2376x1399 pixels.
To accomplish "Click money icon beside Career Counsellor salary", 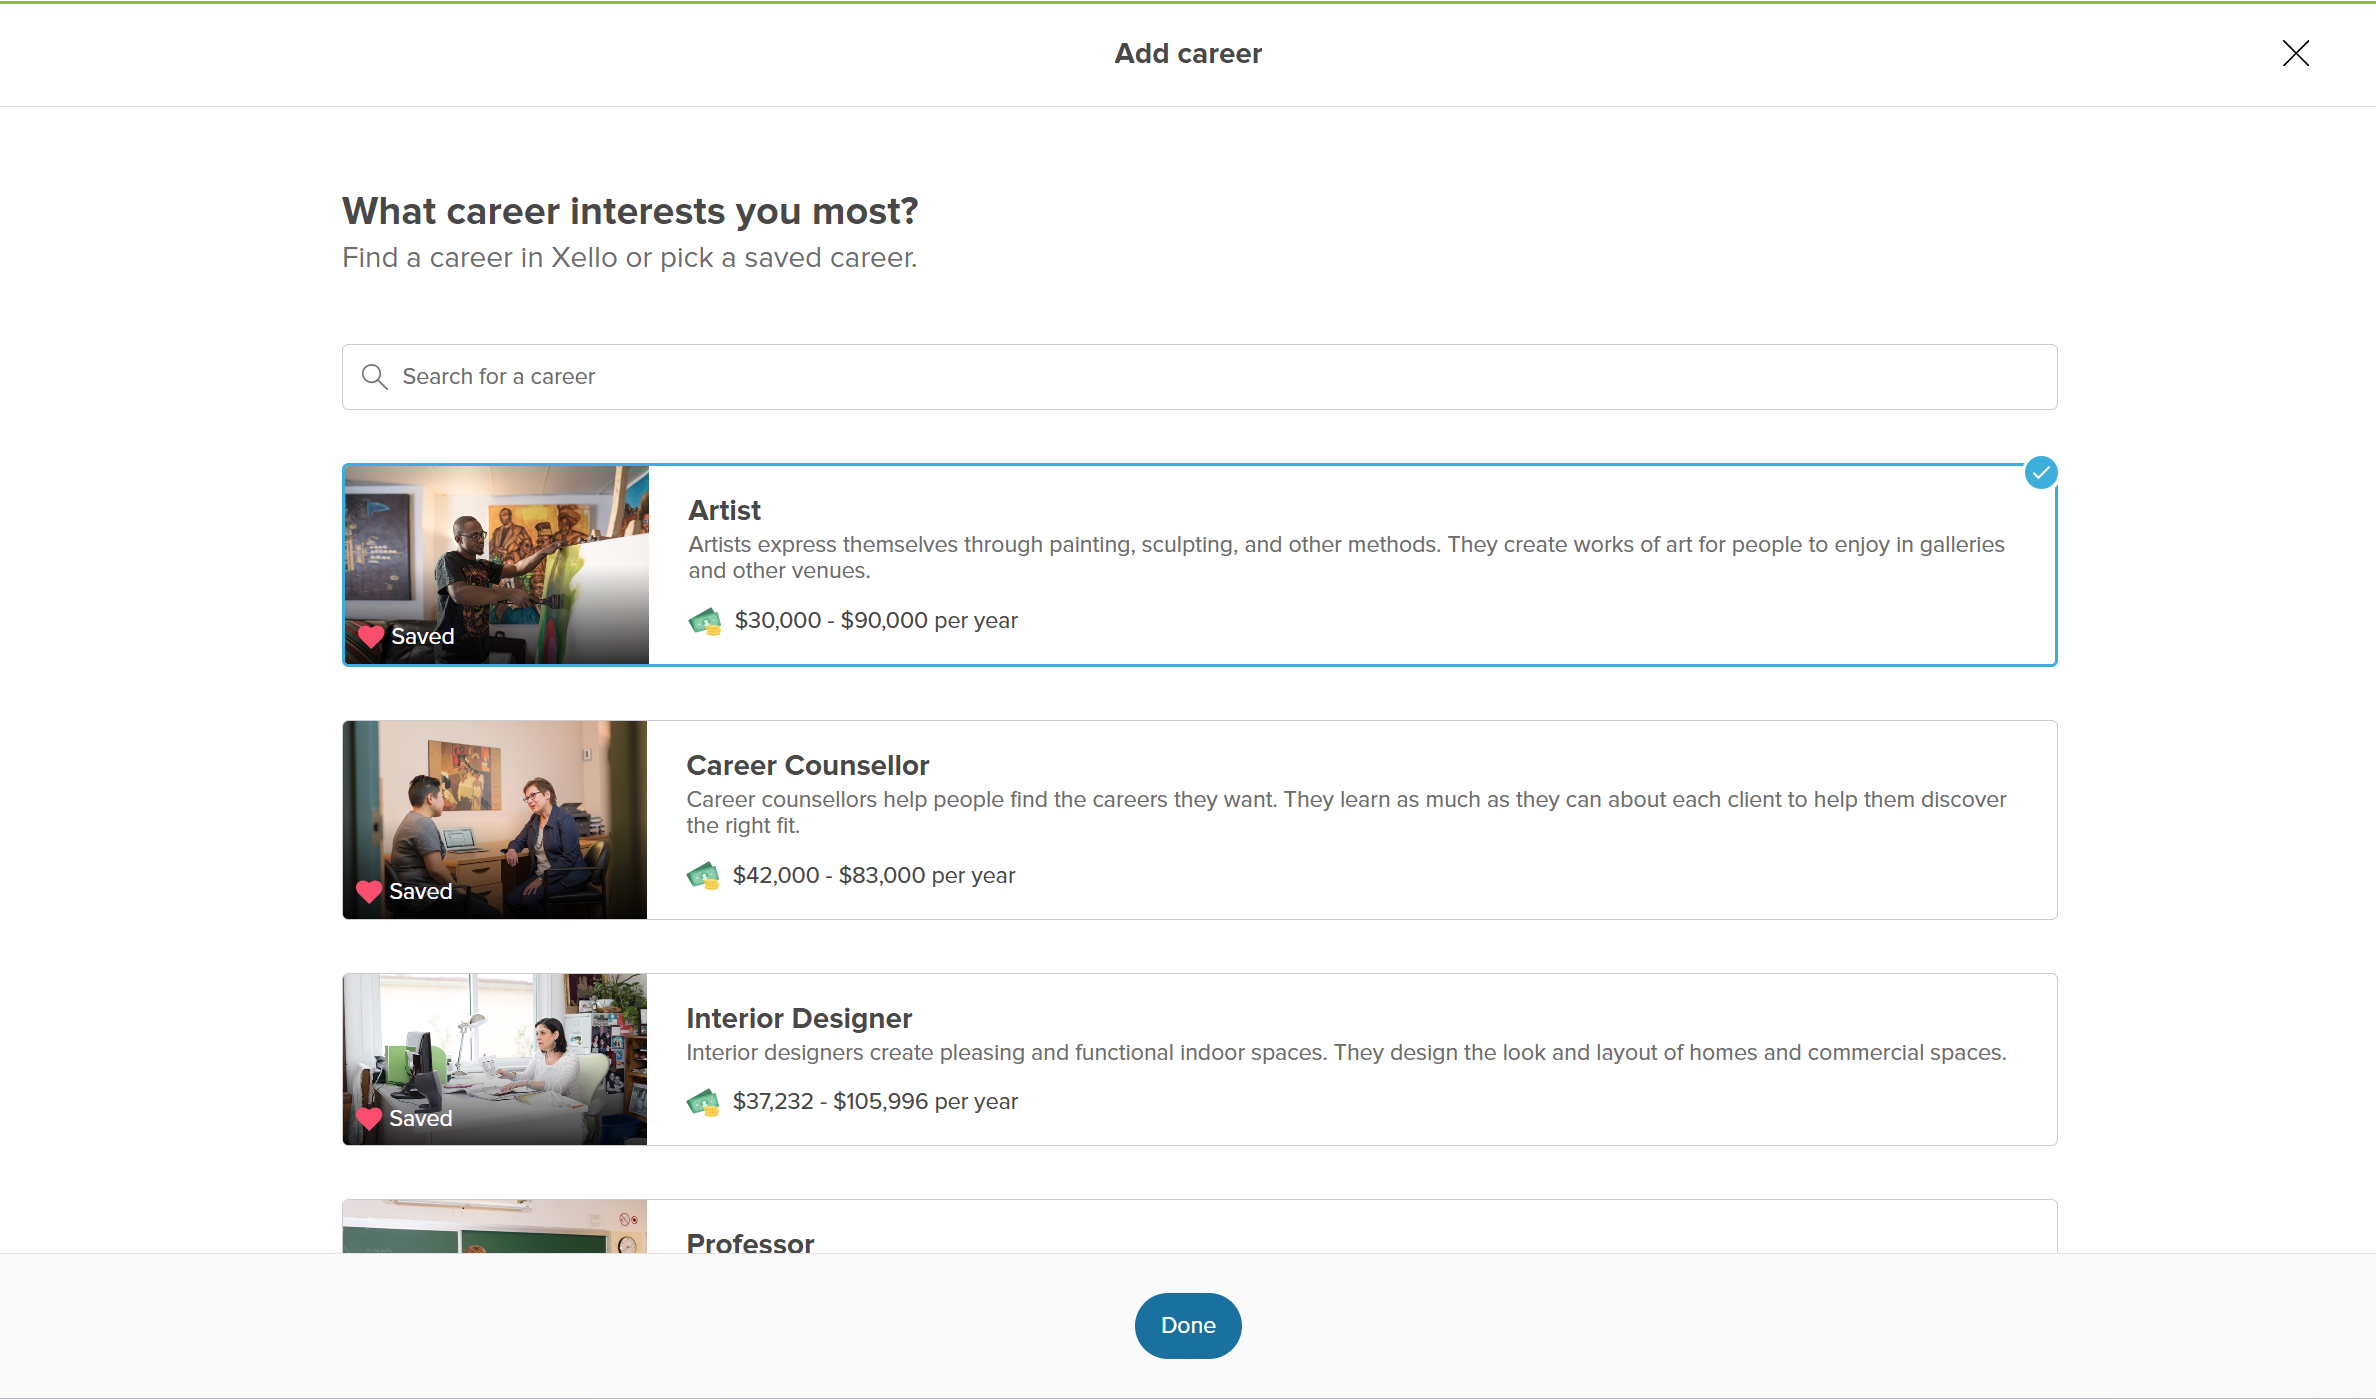I will click(x=703, y=876).
